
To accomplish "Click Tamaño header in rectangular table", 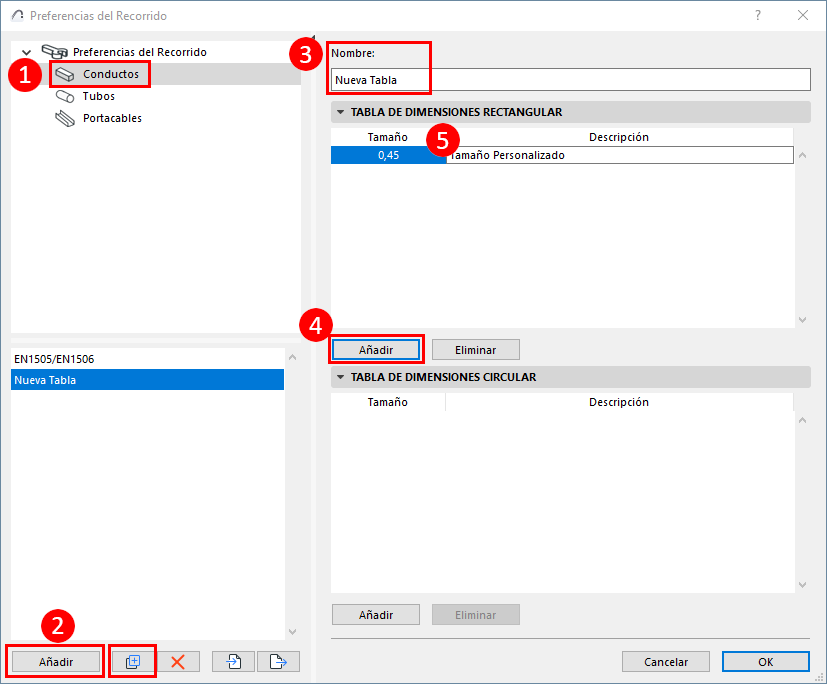I will tap(388, 137).
